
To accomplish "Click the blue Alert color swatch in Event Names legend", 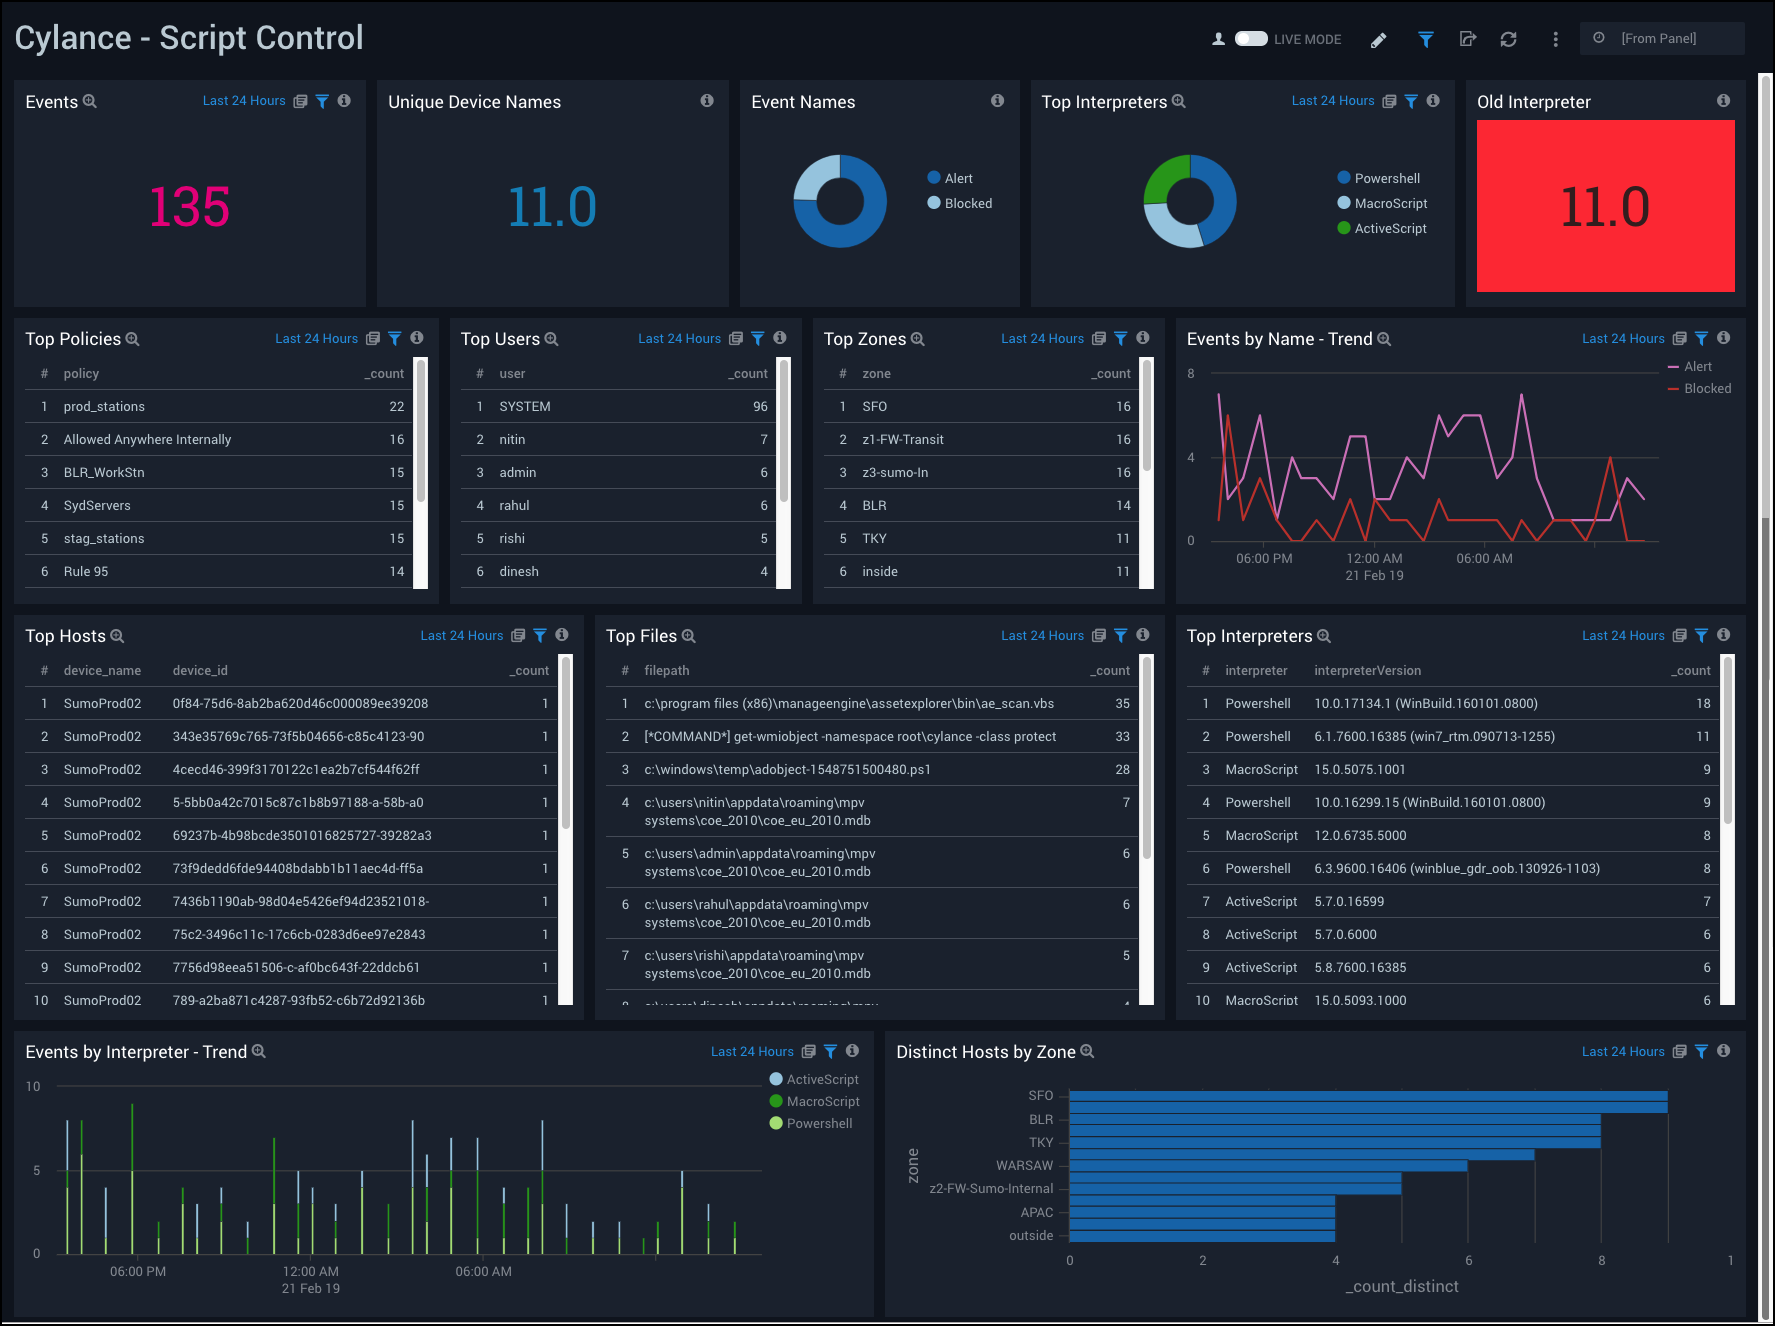I will click(932, 177).
